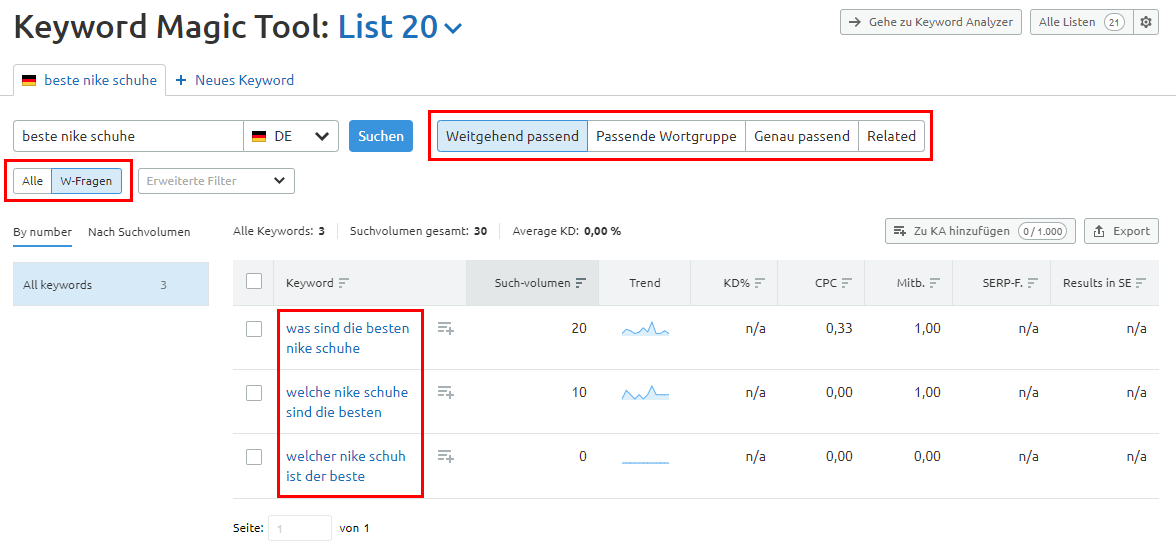Open Alle Listen button
The image size is (1176, 548).
pos(1081,22)
